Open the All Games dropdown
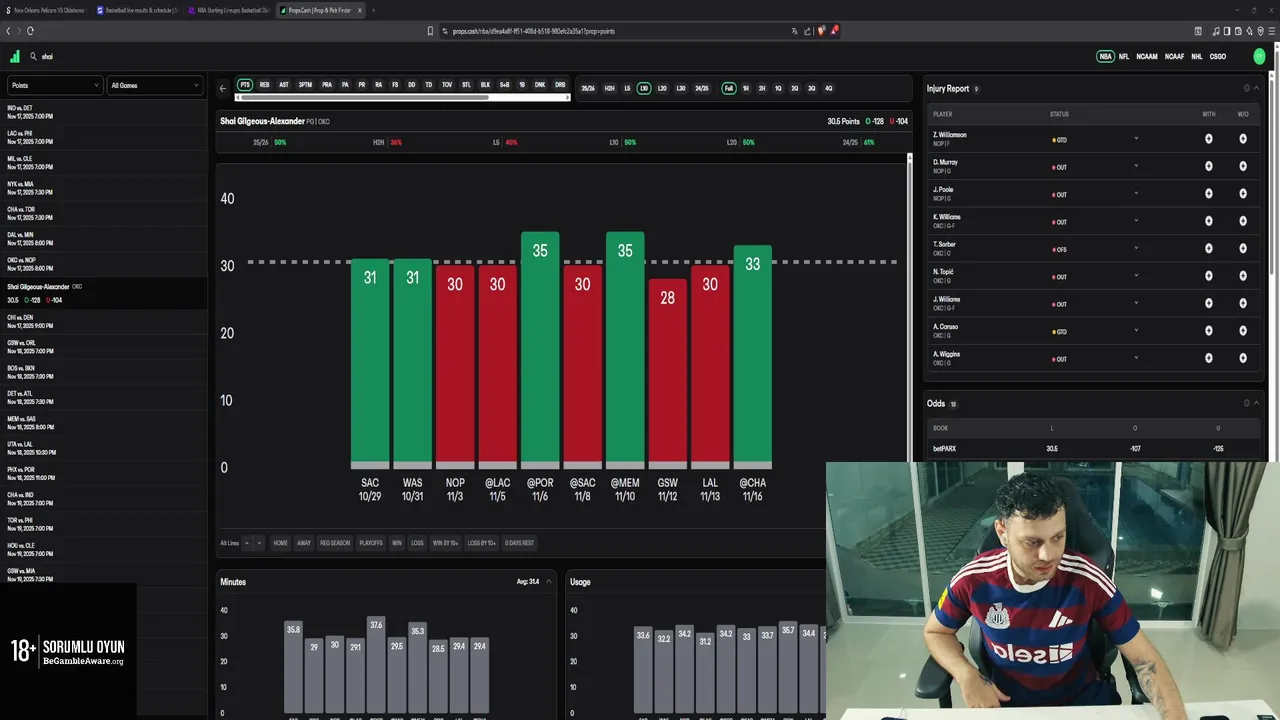This screenshot has width=1280, height=720. tap(155, 86)
